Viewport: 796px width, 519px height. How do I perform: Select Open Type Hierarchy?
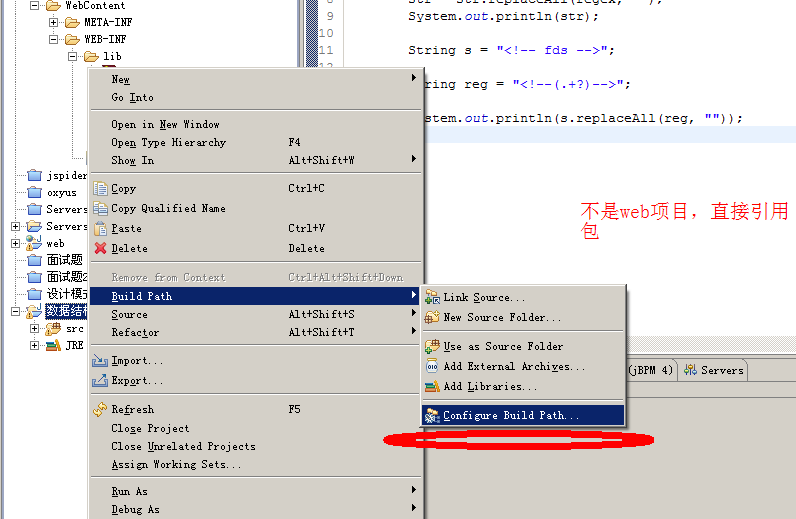(256, 143)
